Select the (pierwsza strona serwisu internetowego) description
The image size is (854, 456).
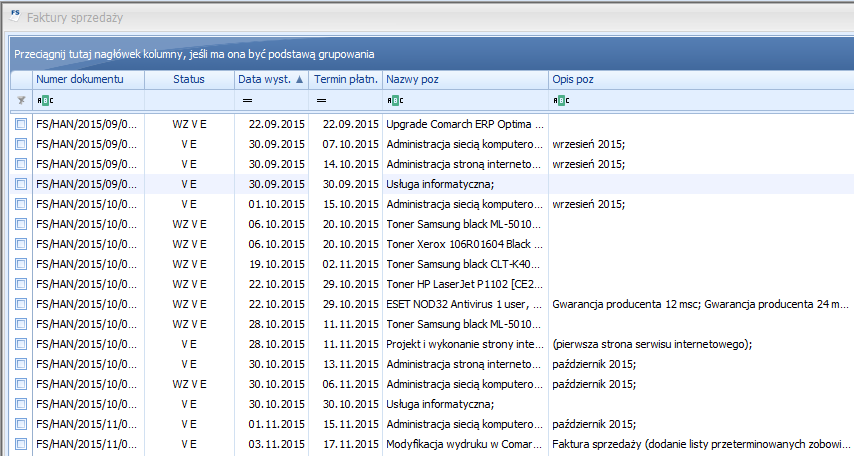[x=702, y=344]
